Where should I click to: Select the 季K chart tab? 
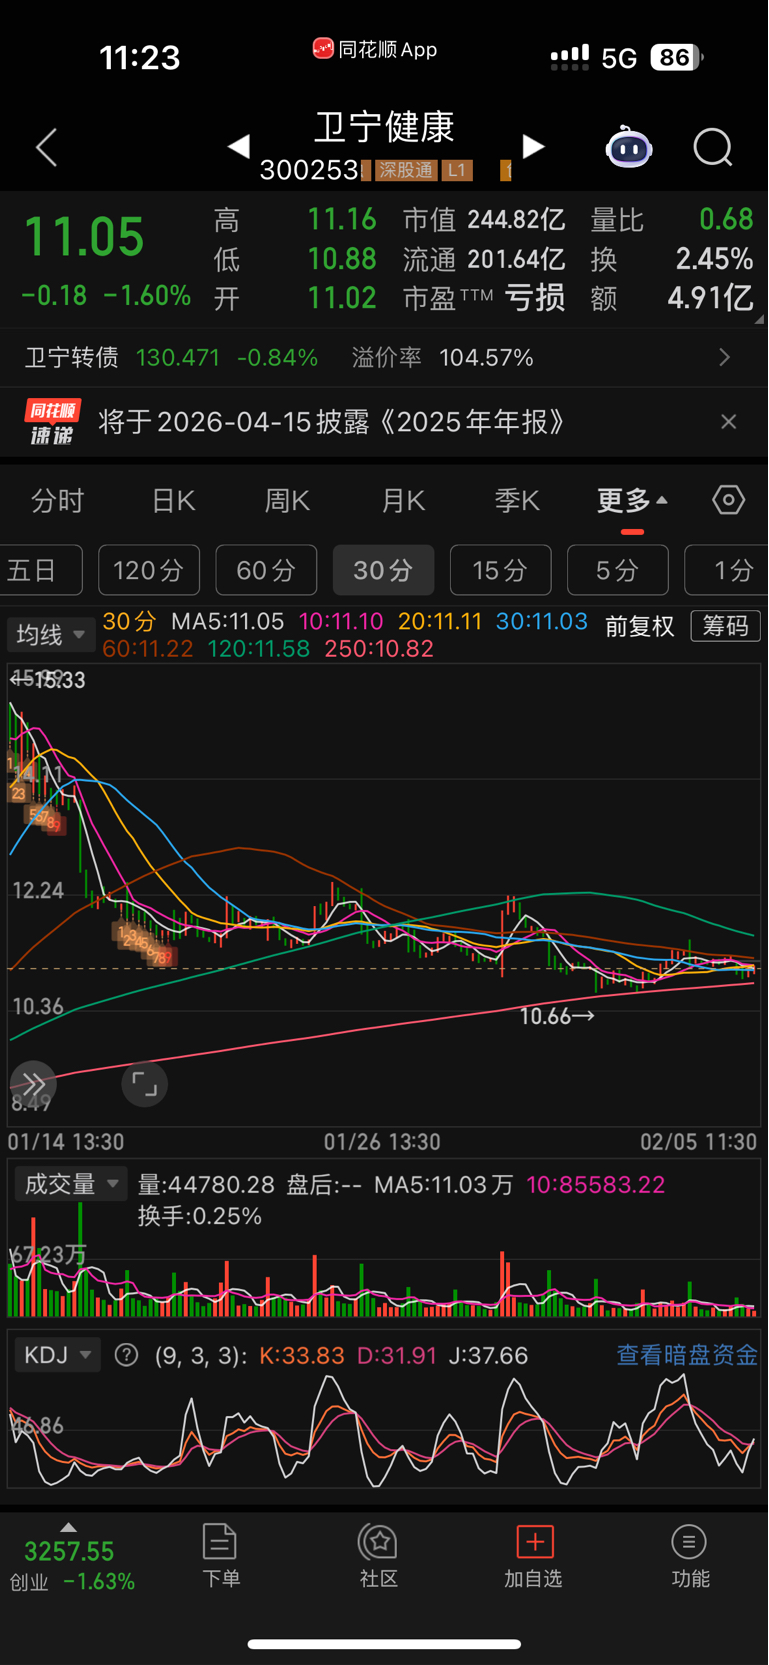(x=517, y=500)
